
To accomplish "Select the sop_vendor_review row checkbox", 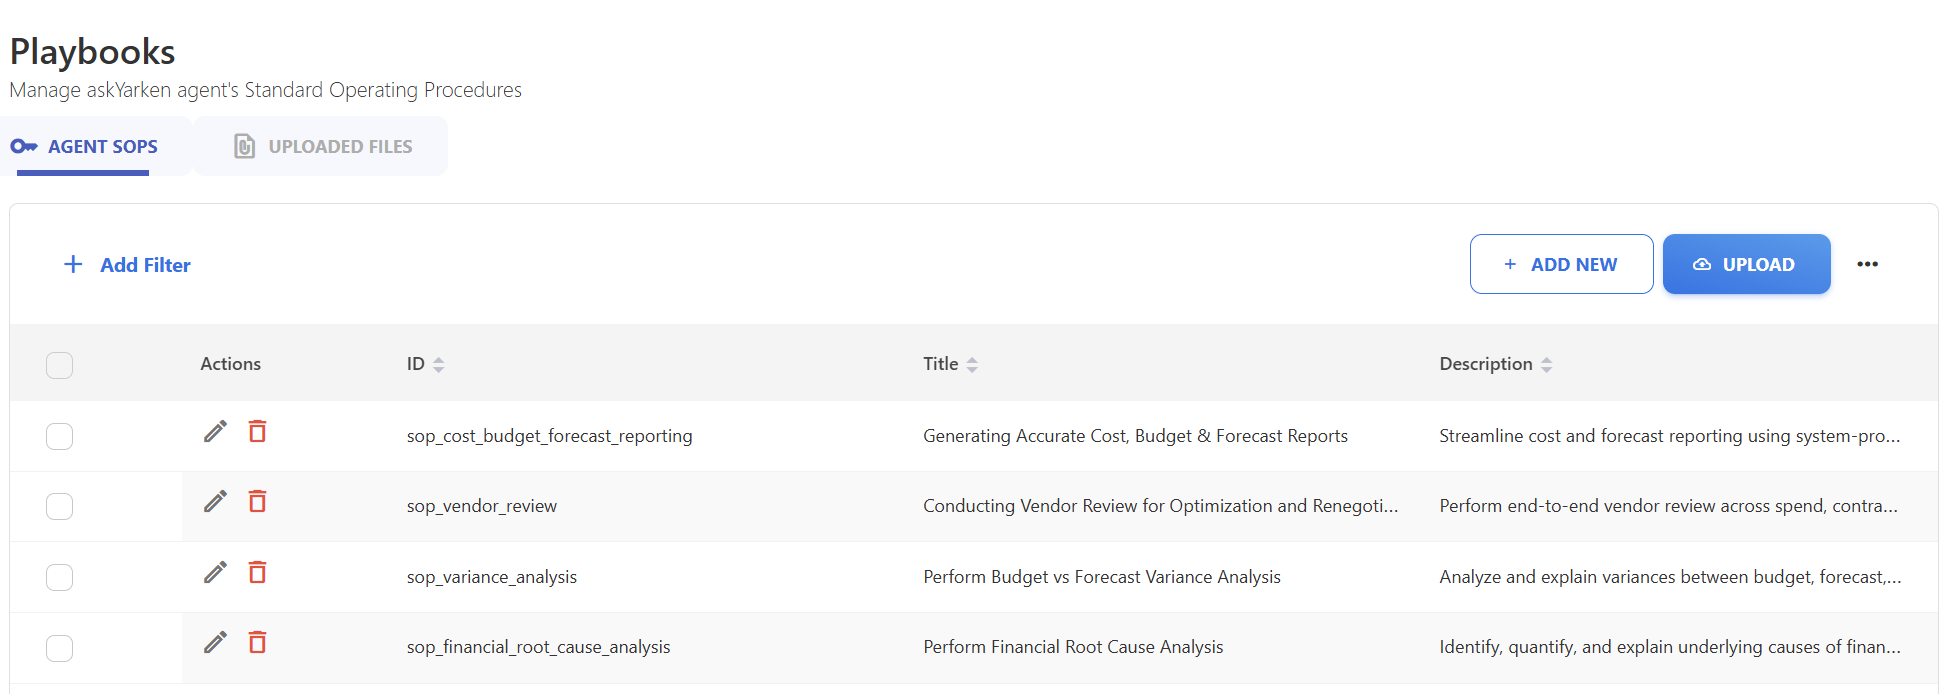I will [x=60, y=506].
